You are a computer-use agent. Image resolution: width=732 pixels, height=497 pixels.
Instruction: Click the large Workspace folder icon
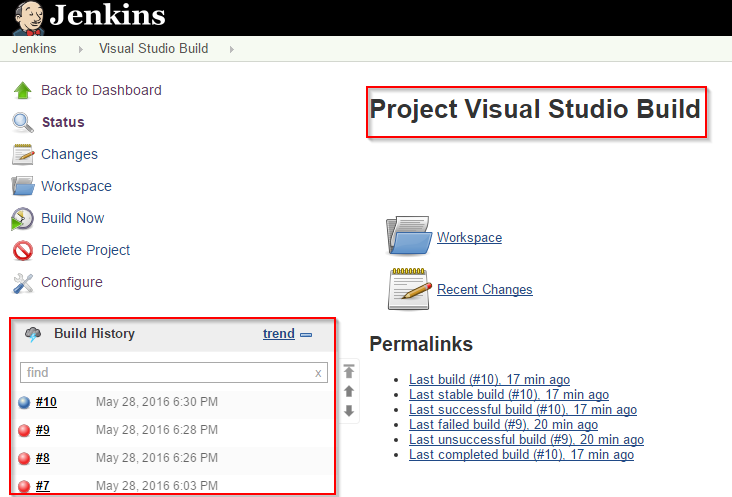(409, 235)
